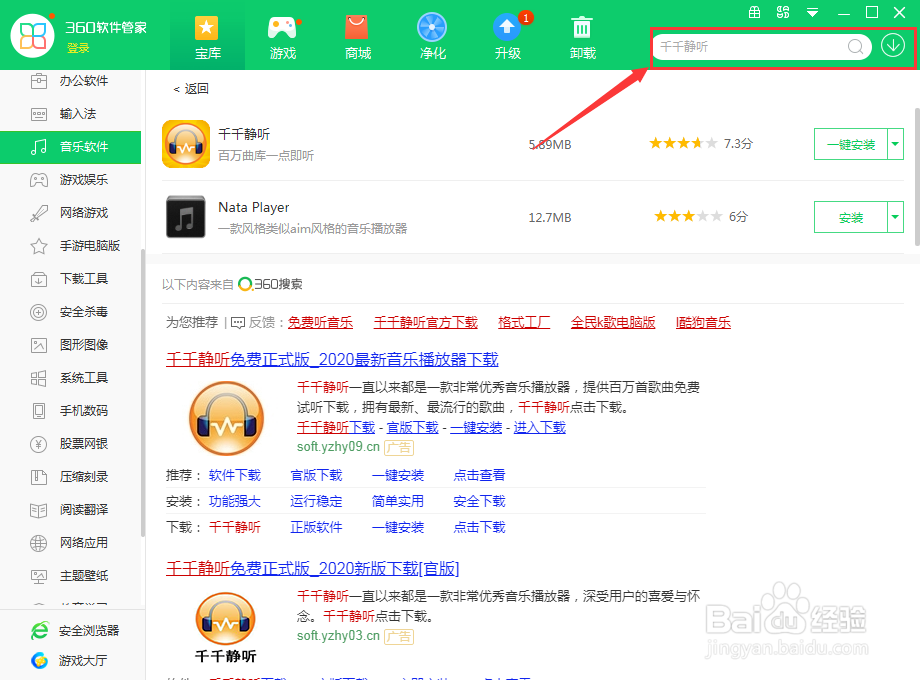Screen dimensions: 920x680
Task: Click 功能强大 in the 安装 row
Action: click(235, 501)
